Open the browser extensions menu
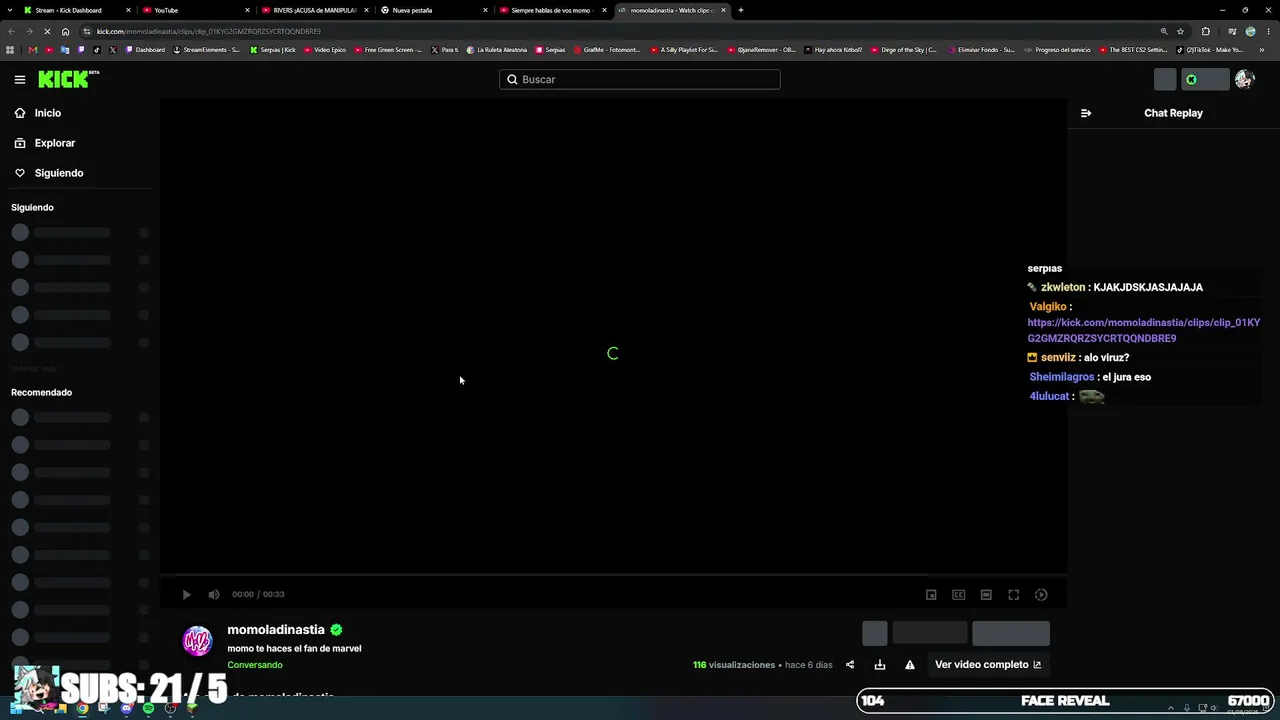This screenshot has width=1280, height=720. click(x=1205, y=31)
